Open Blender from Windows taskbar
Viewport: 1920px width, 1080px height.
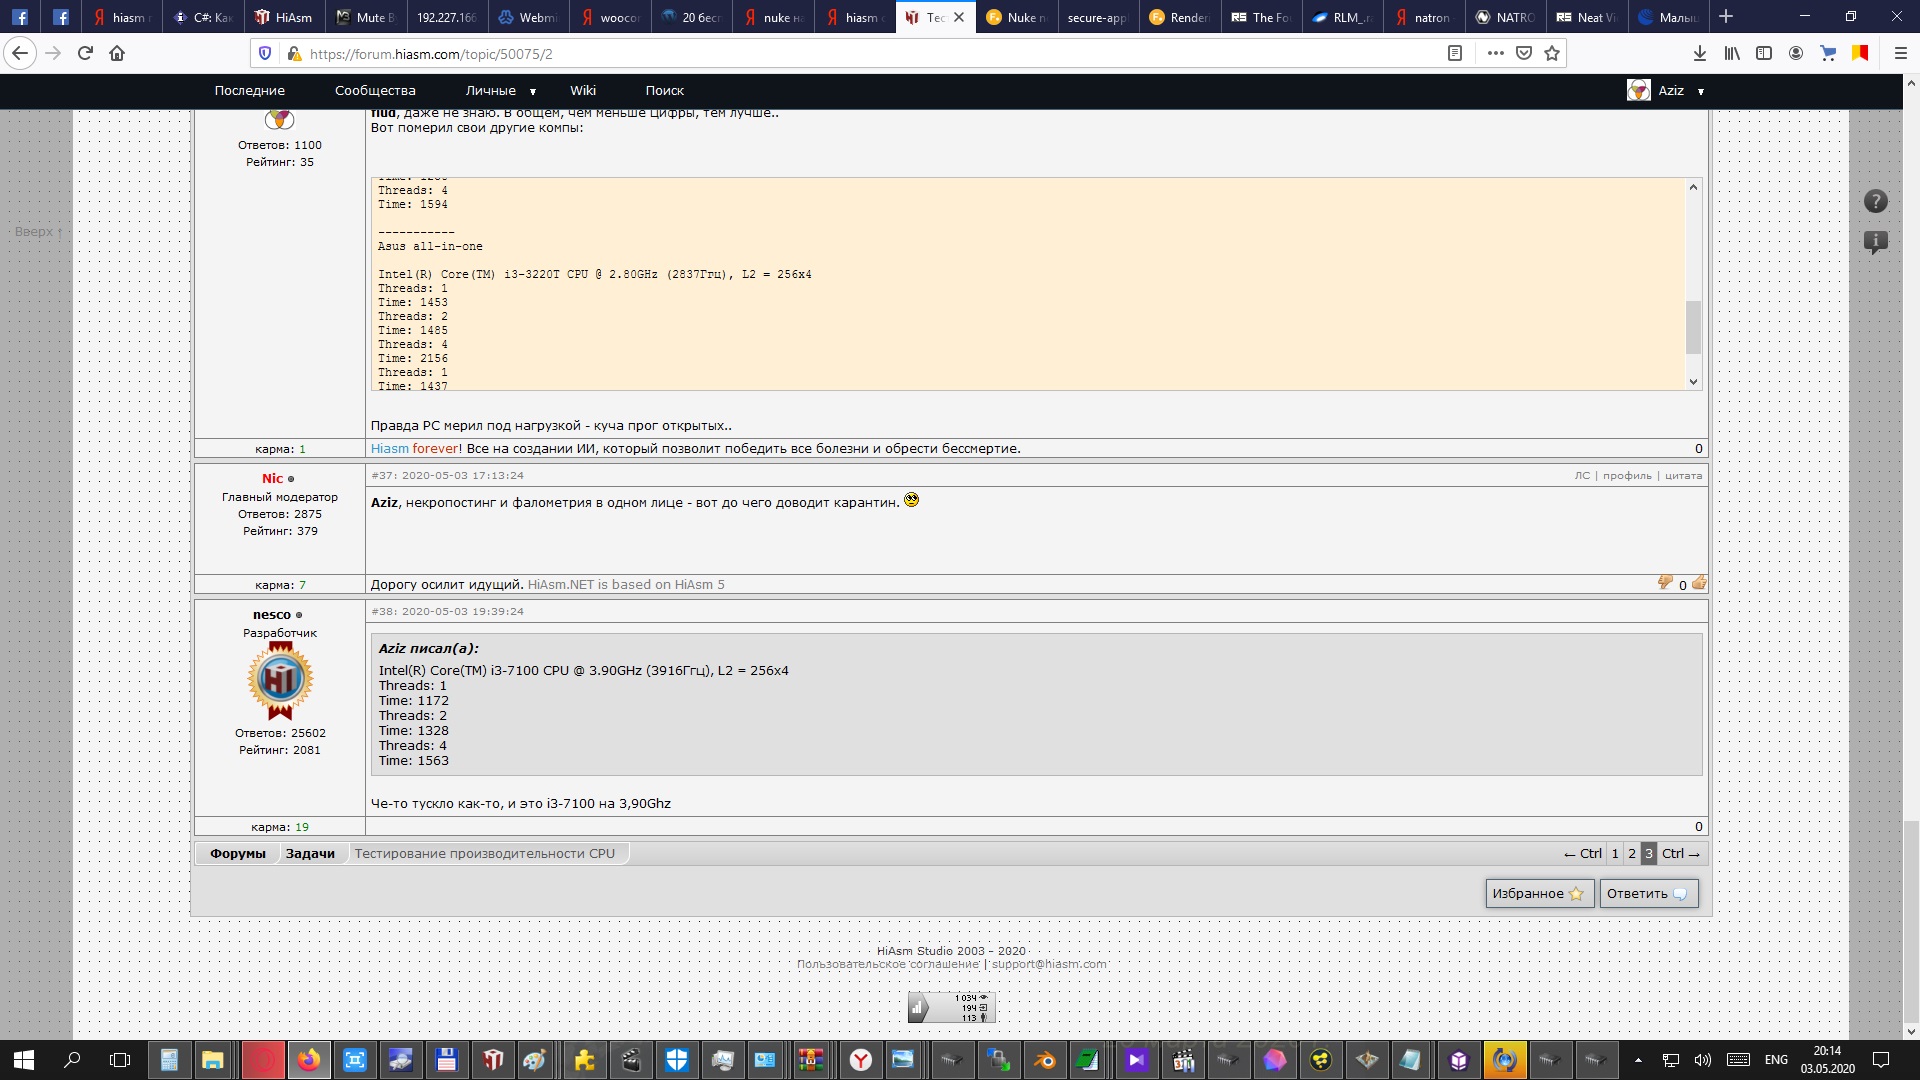click(1045, 1060)
